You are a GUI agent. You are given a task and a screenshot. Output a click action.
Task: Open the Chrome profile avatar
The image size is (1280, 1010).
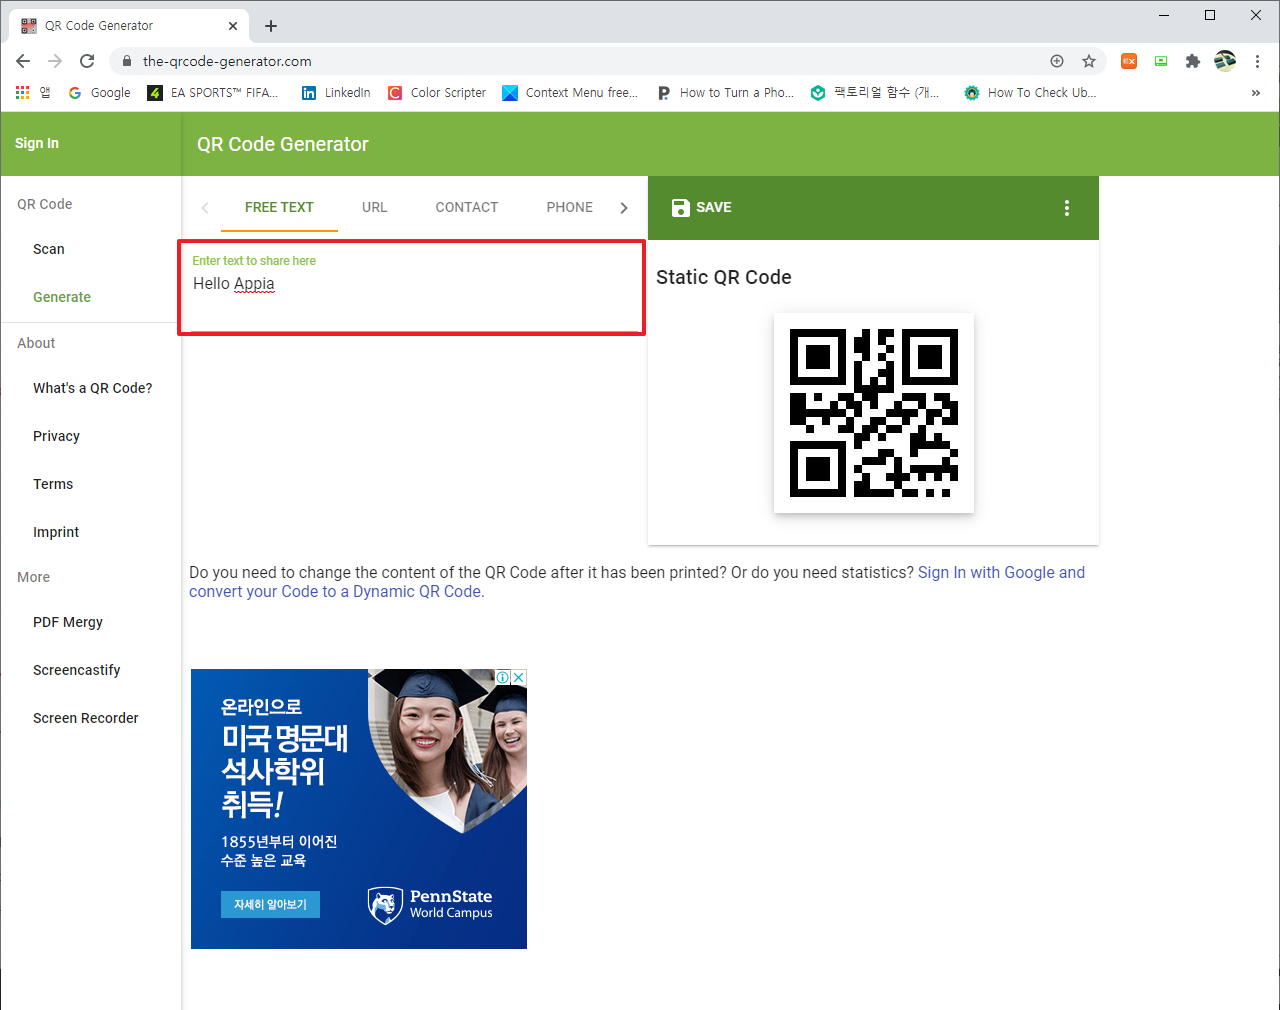[x=1225, y=61]
